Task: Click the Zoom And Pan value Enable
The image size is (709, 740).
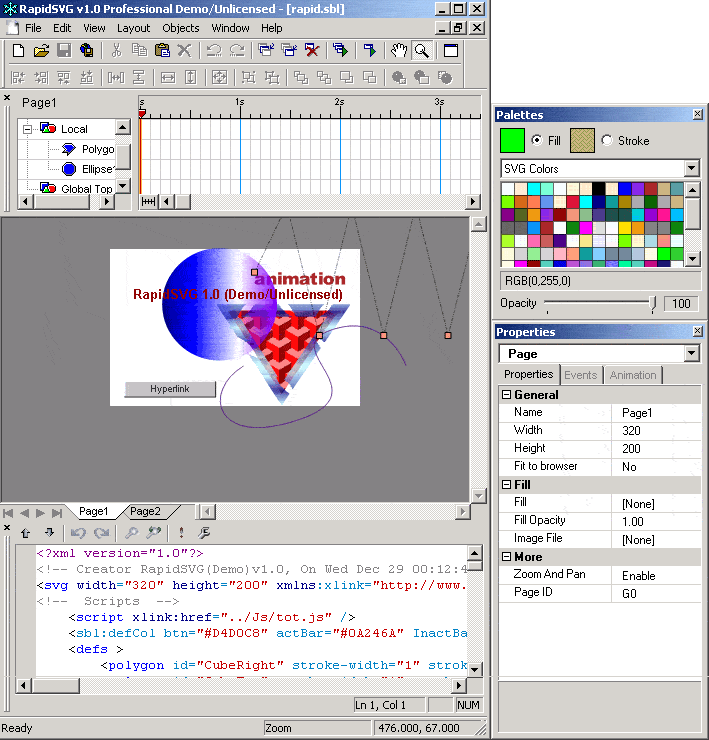Action: point(656,576)
